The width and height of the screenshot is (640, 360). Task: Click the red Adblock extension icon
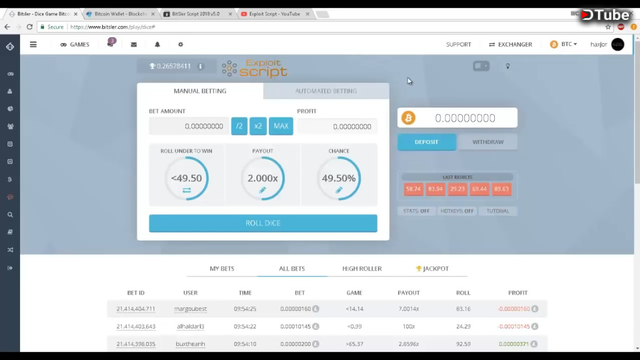621,27
